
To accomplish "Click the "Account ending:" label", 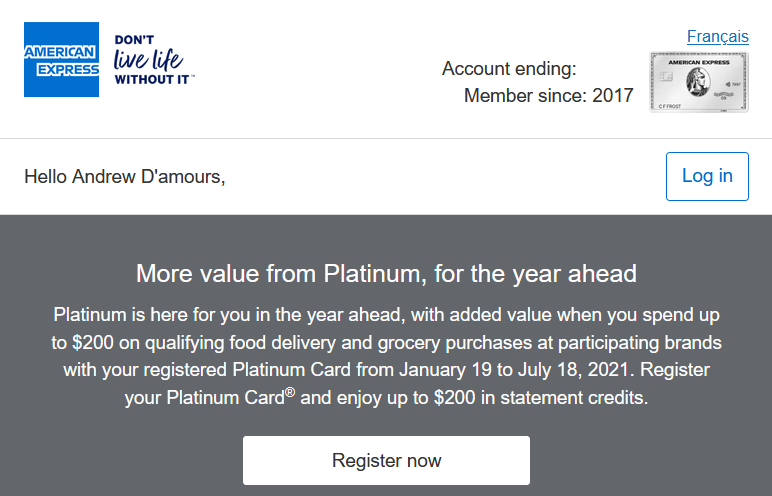I will point(509,68).
